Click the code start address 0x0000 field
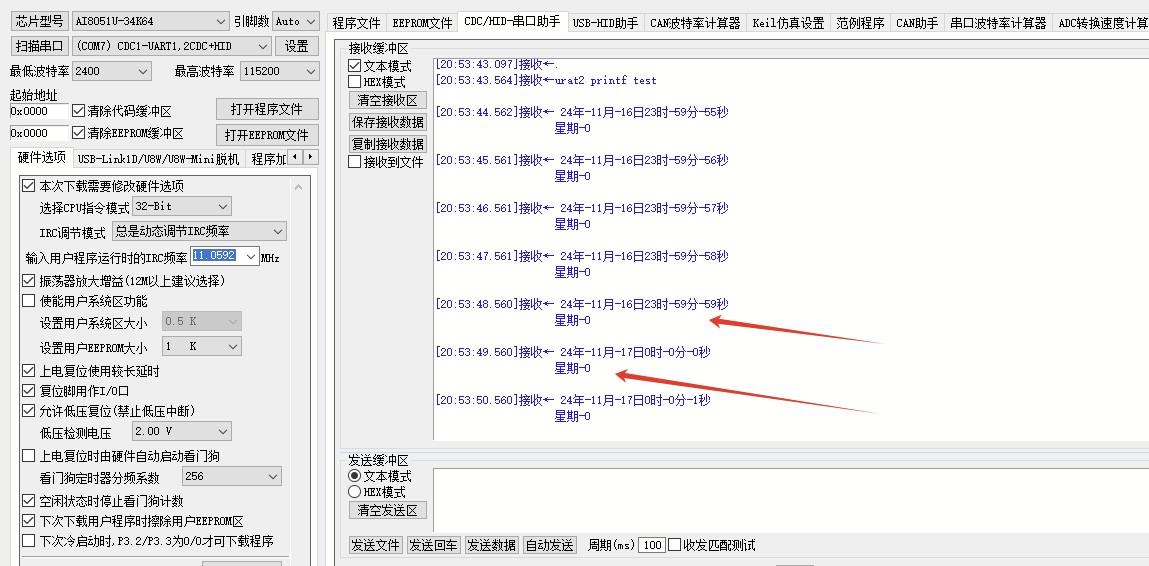This screenshot has width=1149, height=566. (39, 111)
